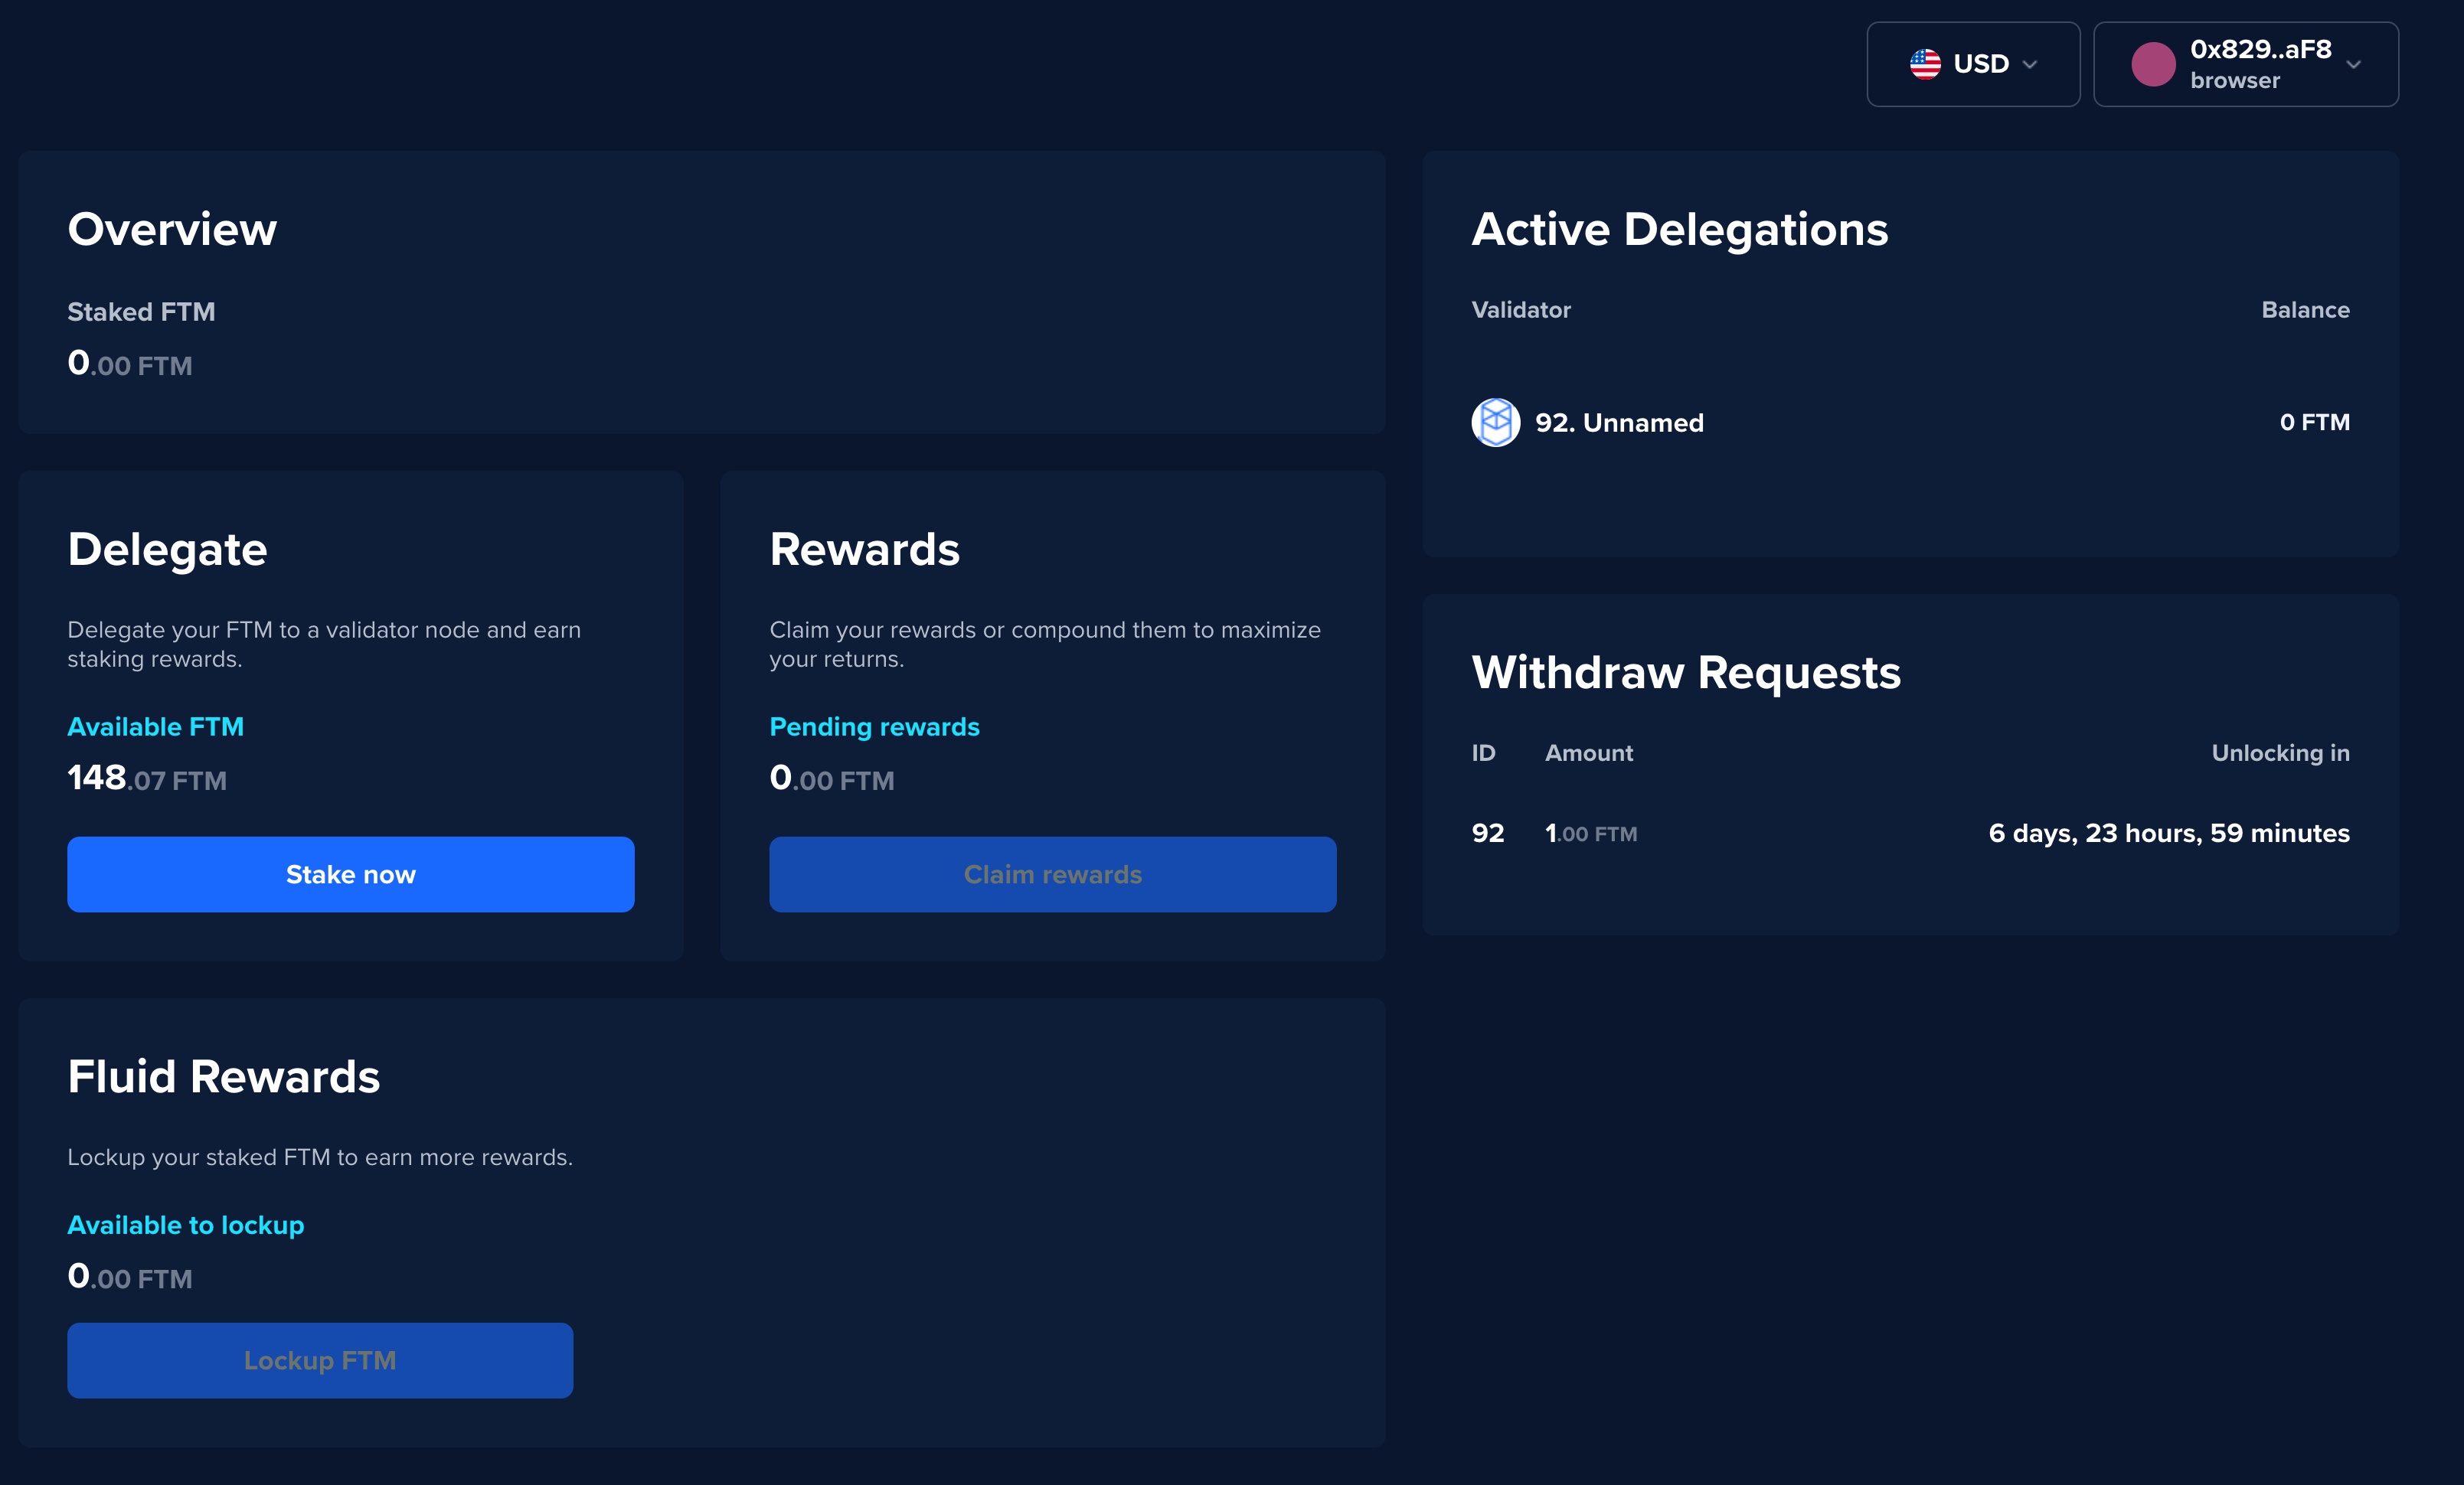Viewport: 2464px width, 1485px height.
Task: Click the Pending rewards label
Action: click(874, 727)
